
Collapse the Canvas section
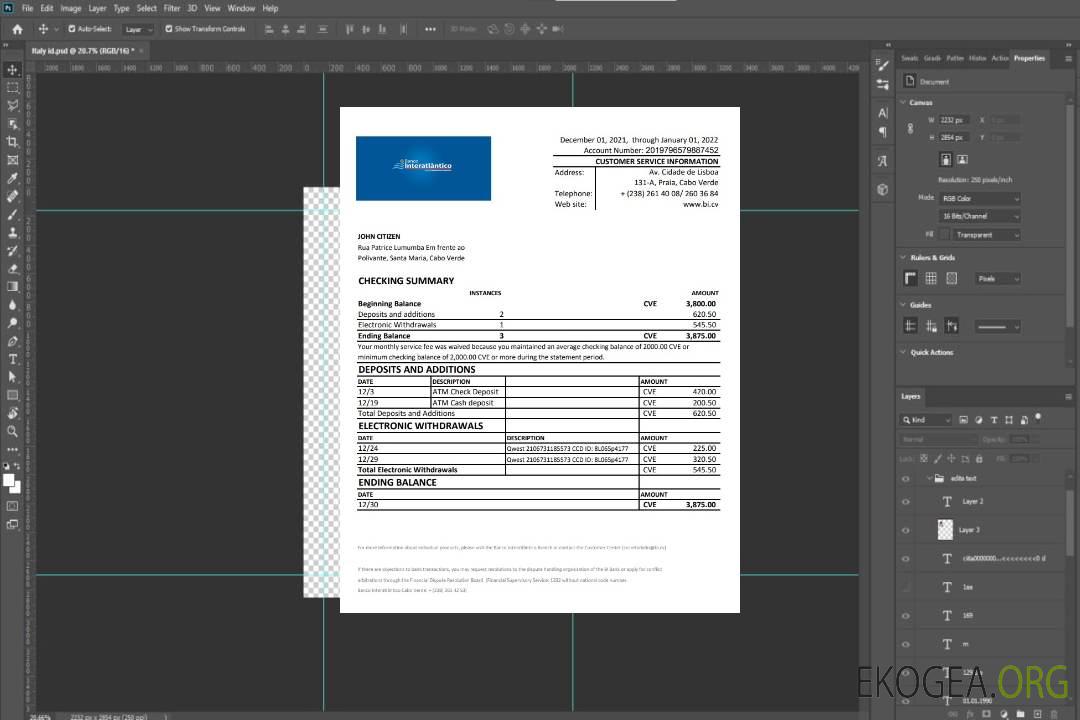click(903, 102)
